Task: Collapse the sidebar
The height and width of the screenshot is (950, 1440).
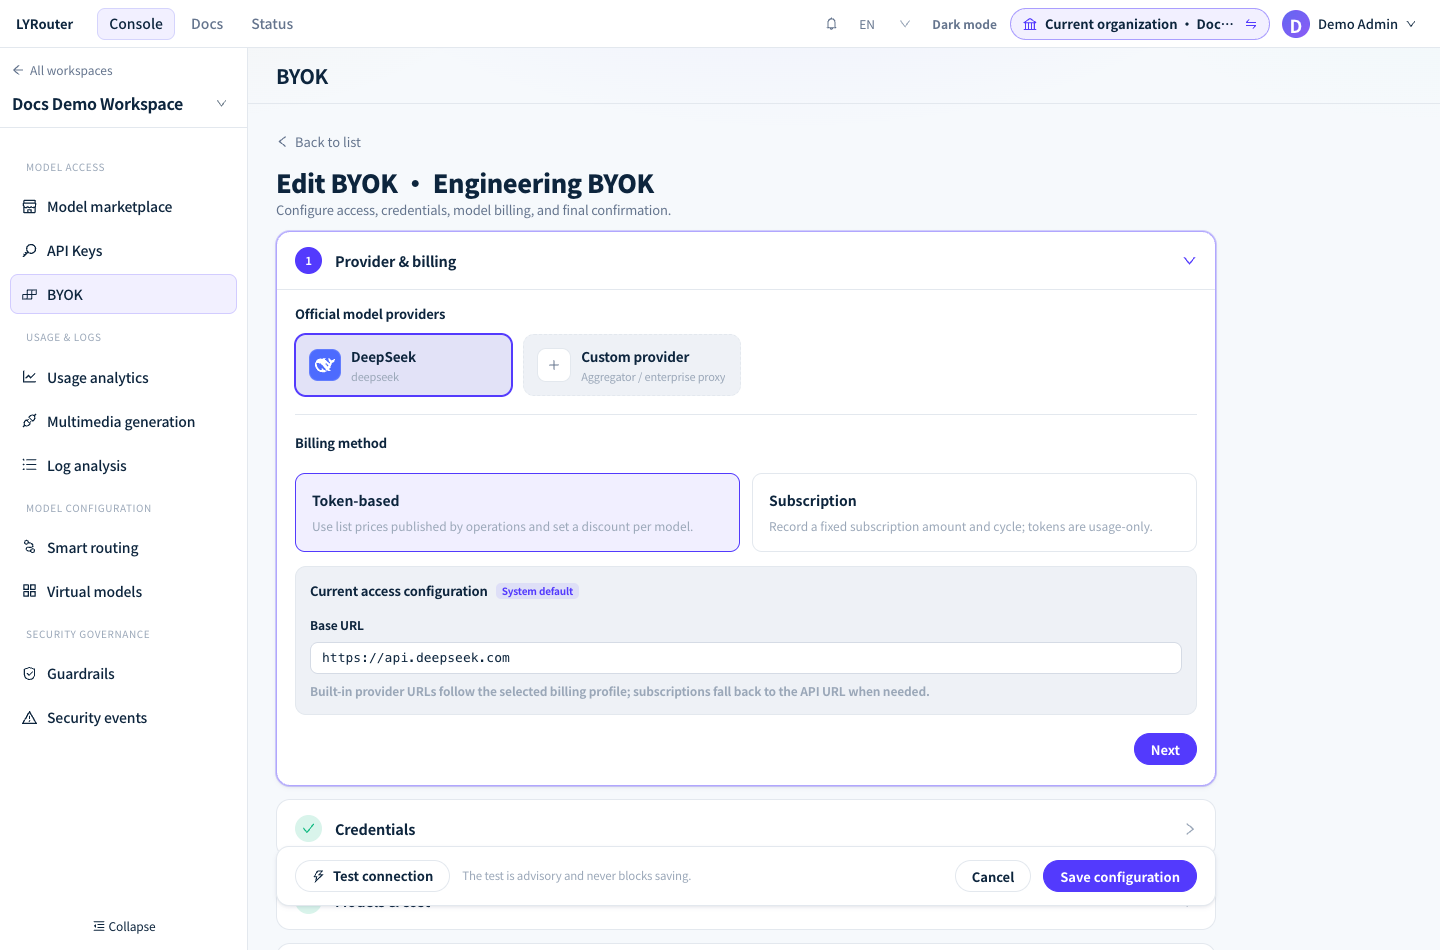Action: [124, 926]
